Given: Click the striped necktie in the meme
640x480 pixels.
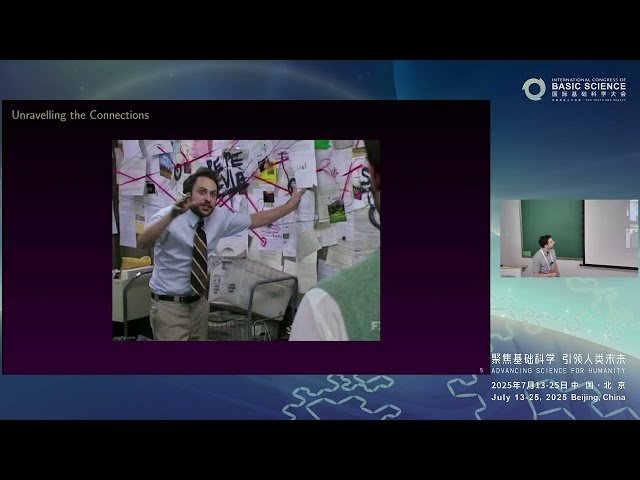Looking at the screenshot, I should point(199,258).
